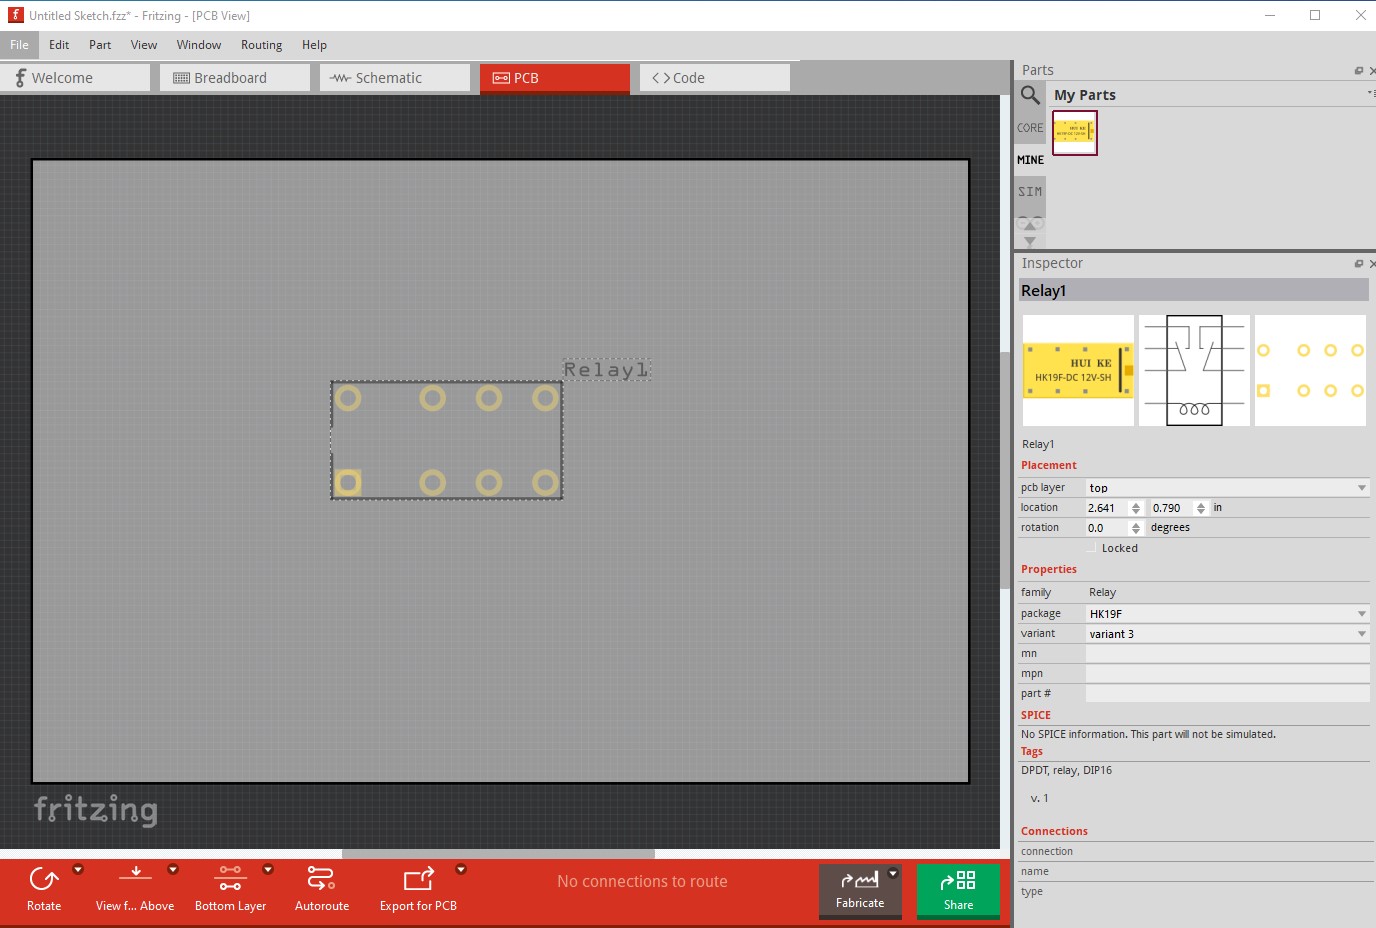The image size is (1376, 928).
Task: Open the Routing menu
Action: click(x=261, y=45)
